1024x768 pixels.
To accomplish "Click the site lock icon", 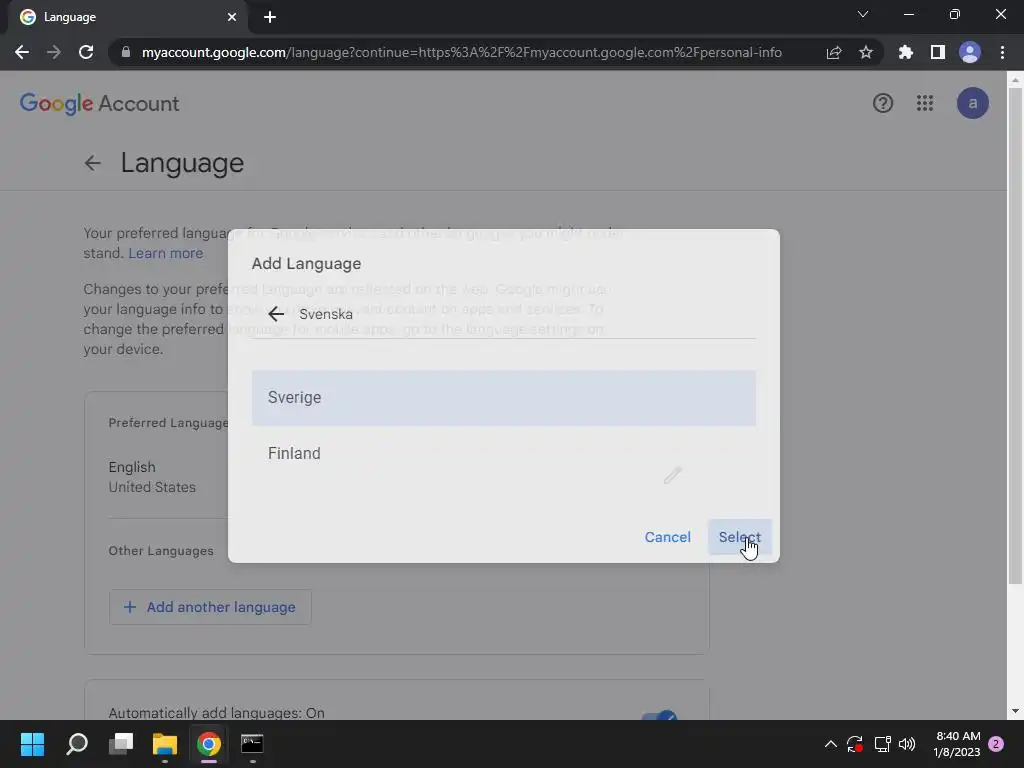I will click(125, 52).
